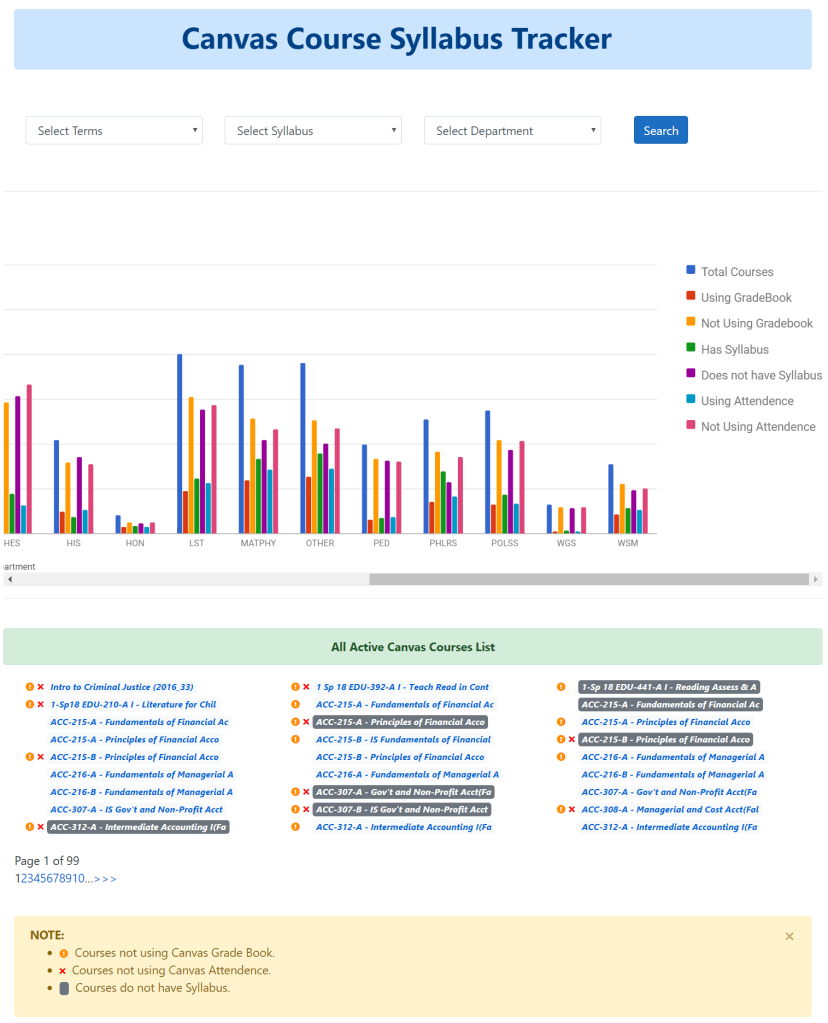This screenshot has height=1023, width=828.
Task: Click red X icon beside ACC-308-A Managerial course
Action: [572, 810]
